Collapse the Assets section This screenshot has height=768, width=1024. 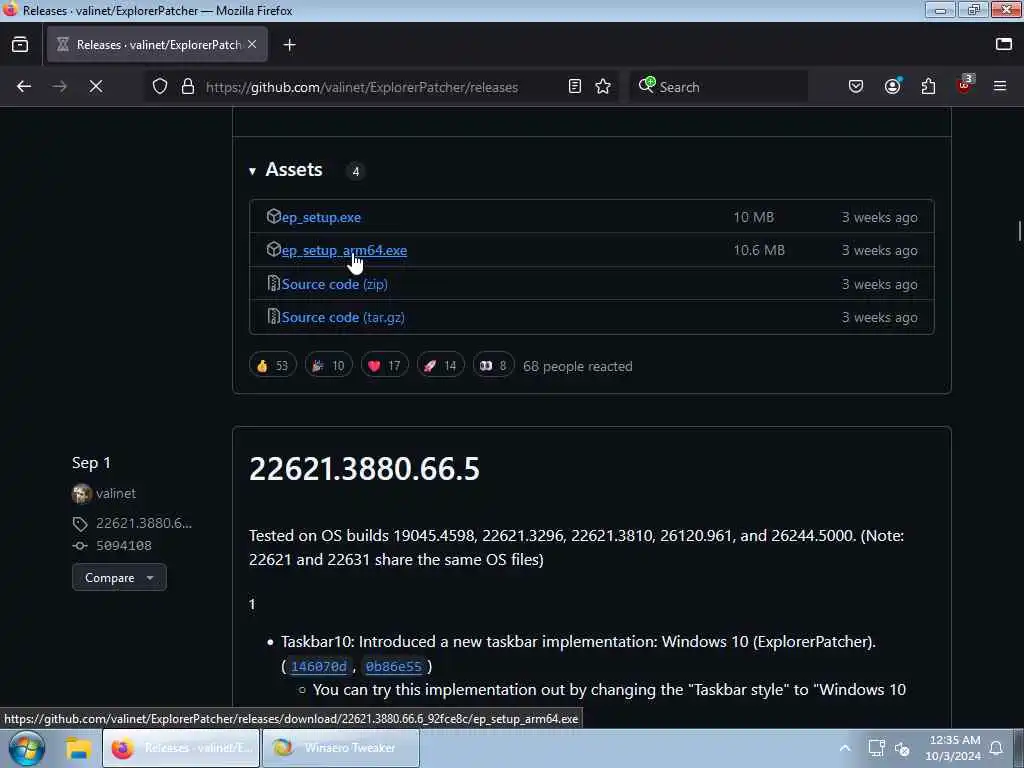(286, 170)
